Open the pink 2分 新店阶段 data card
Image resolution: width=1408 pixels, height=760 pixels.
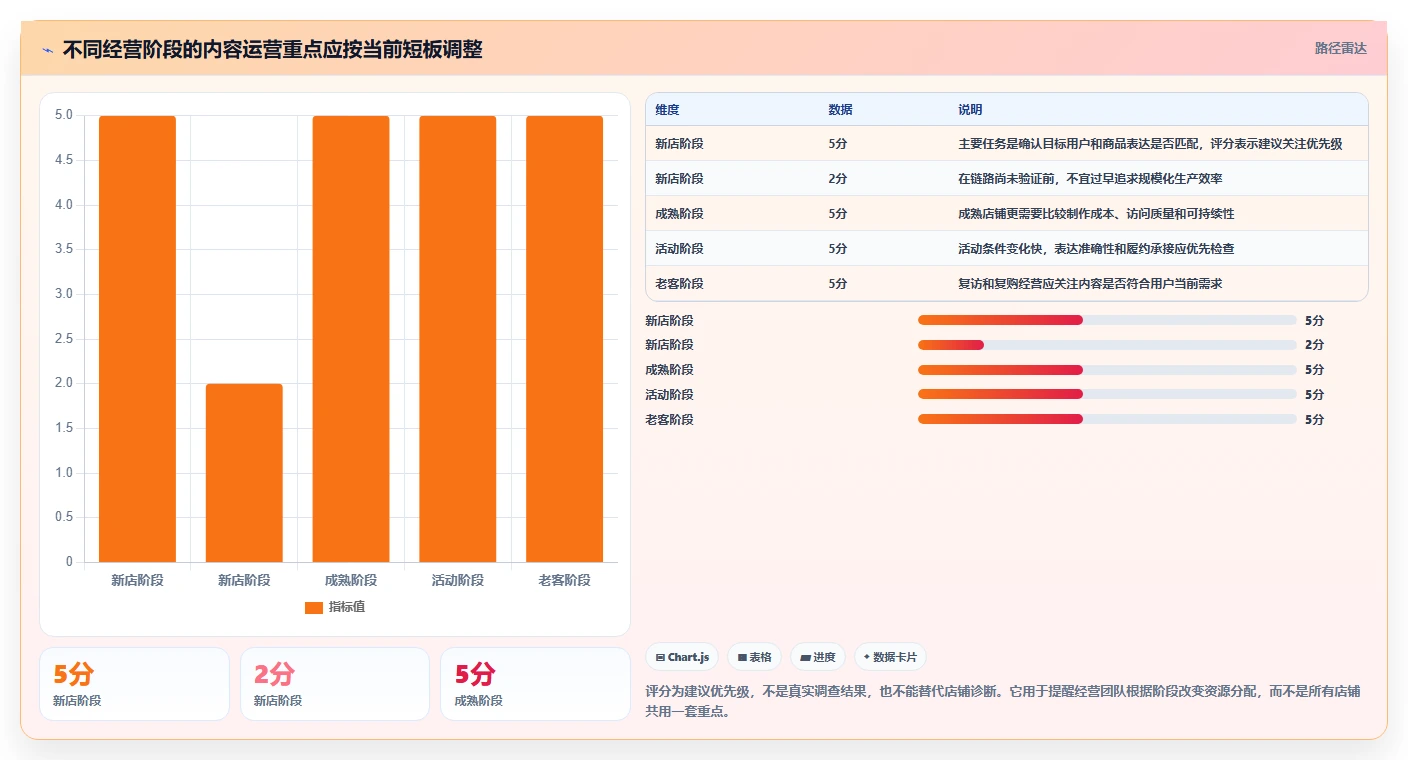click(x=335, y=684)
